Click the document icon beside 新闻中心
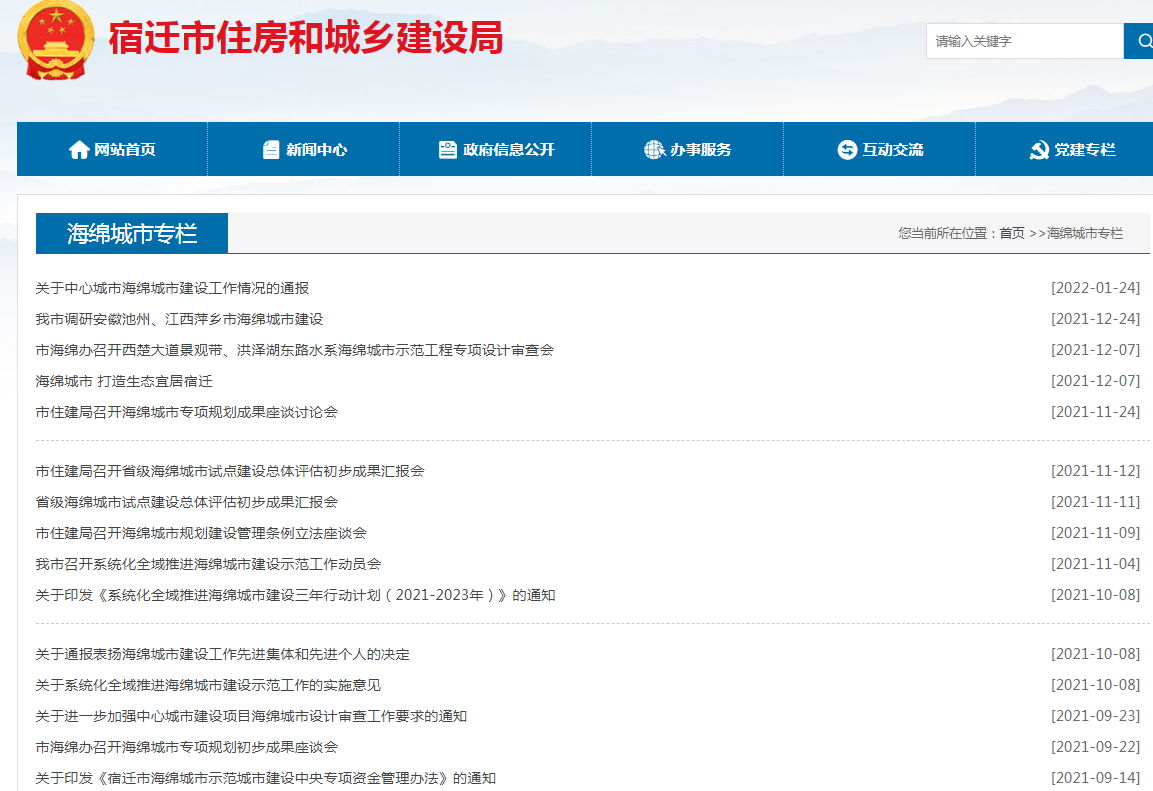This screenshot has width=1153, height=791. tap(271, 150)
